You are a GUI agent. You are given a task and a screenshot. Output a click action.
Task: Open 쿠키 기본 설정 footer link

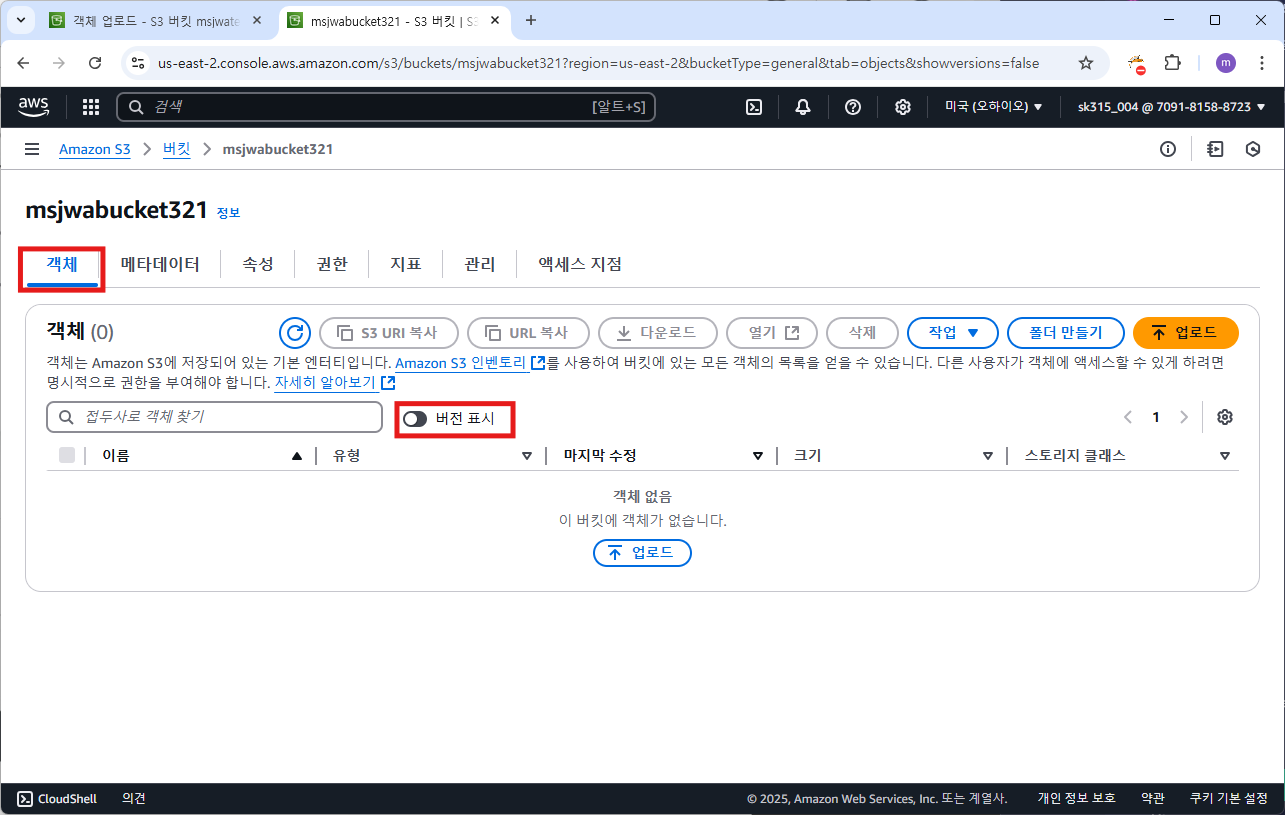(1229, 799)
